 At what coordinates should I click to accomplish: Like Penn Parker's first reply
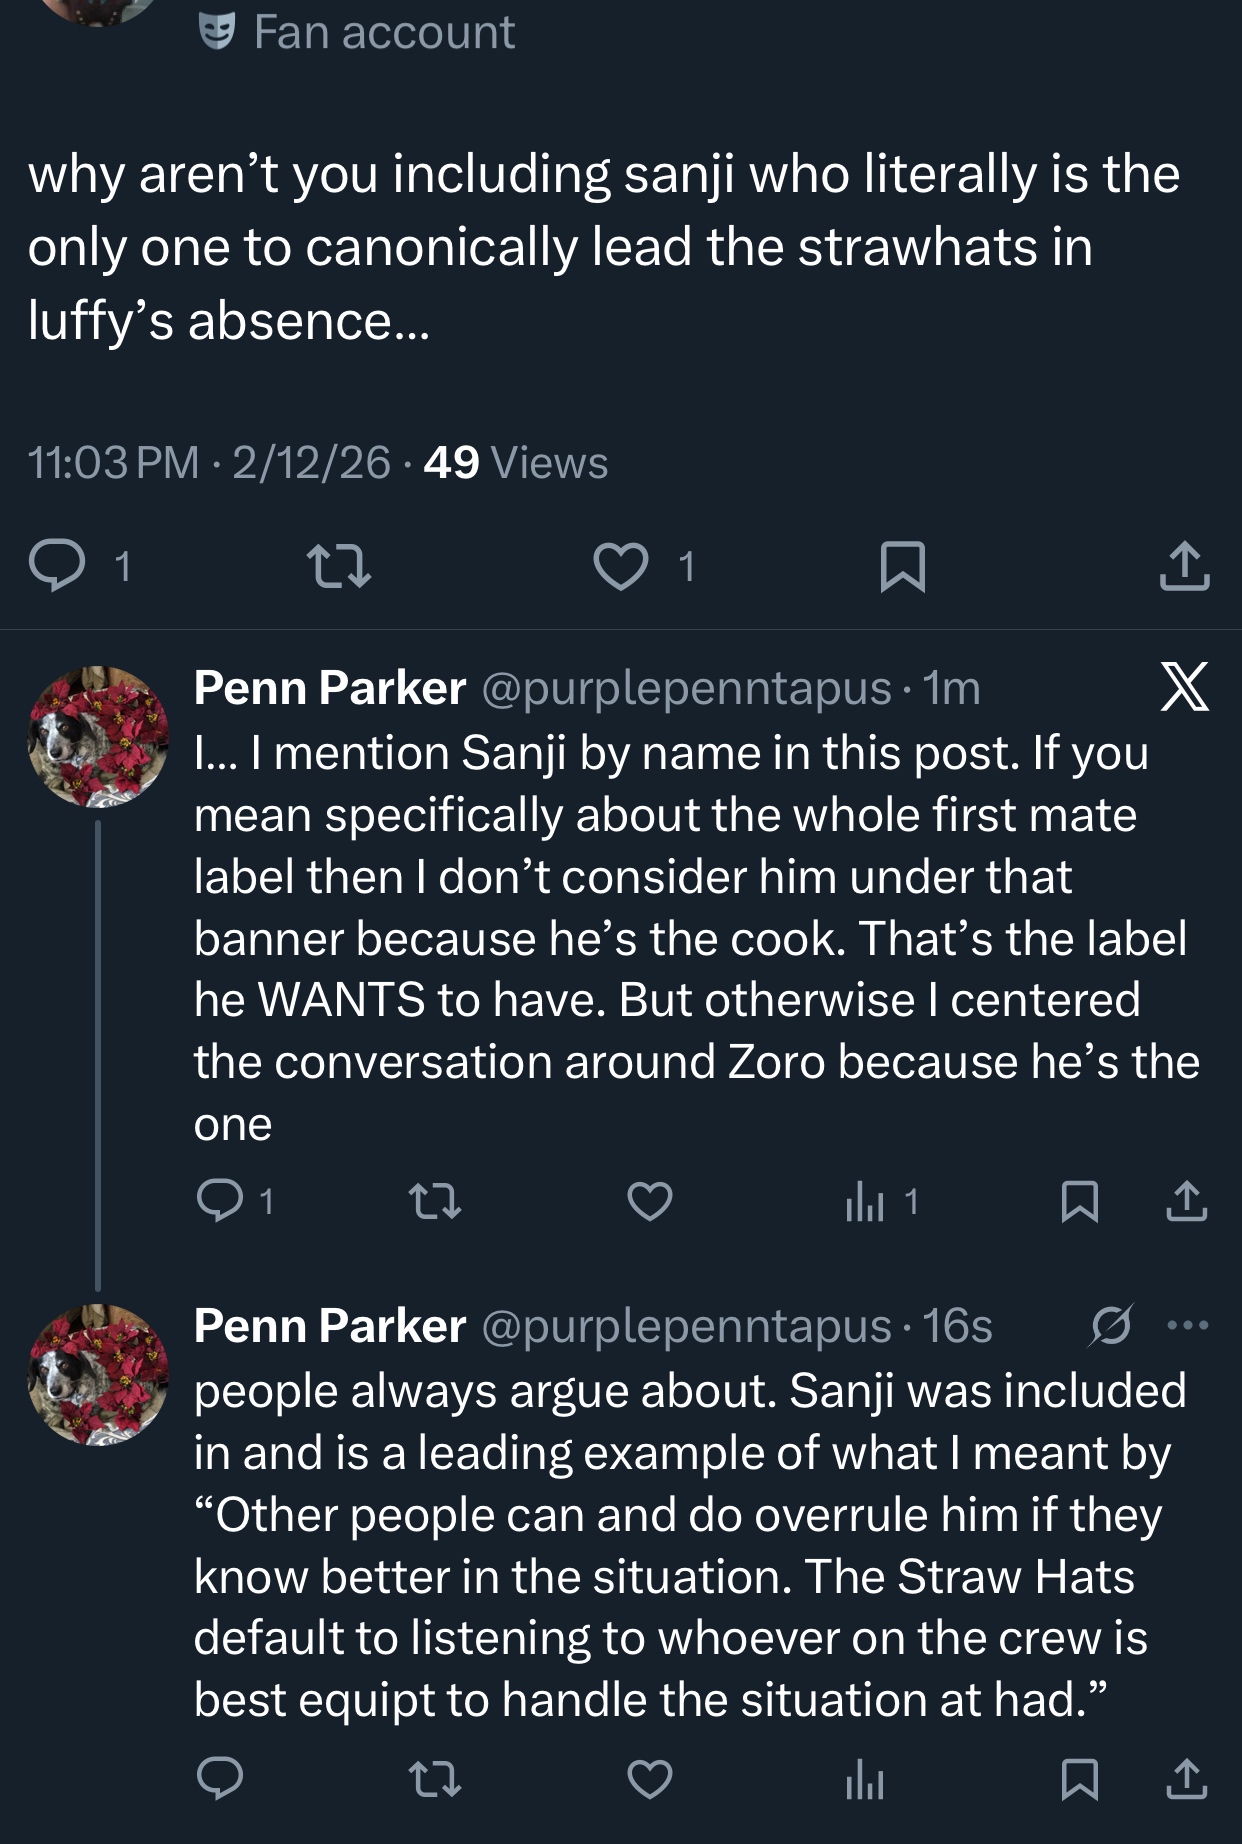[x=650, y=1201]
